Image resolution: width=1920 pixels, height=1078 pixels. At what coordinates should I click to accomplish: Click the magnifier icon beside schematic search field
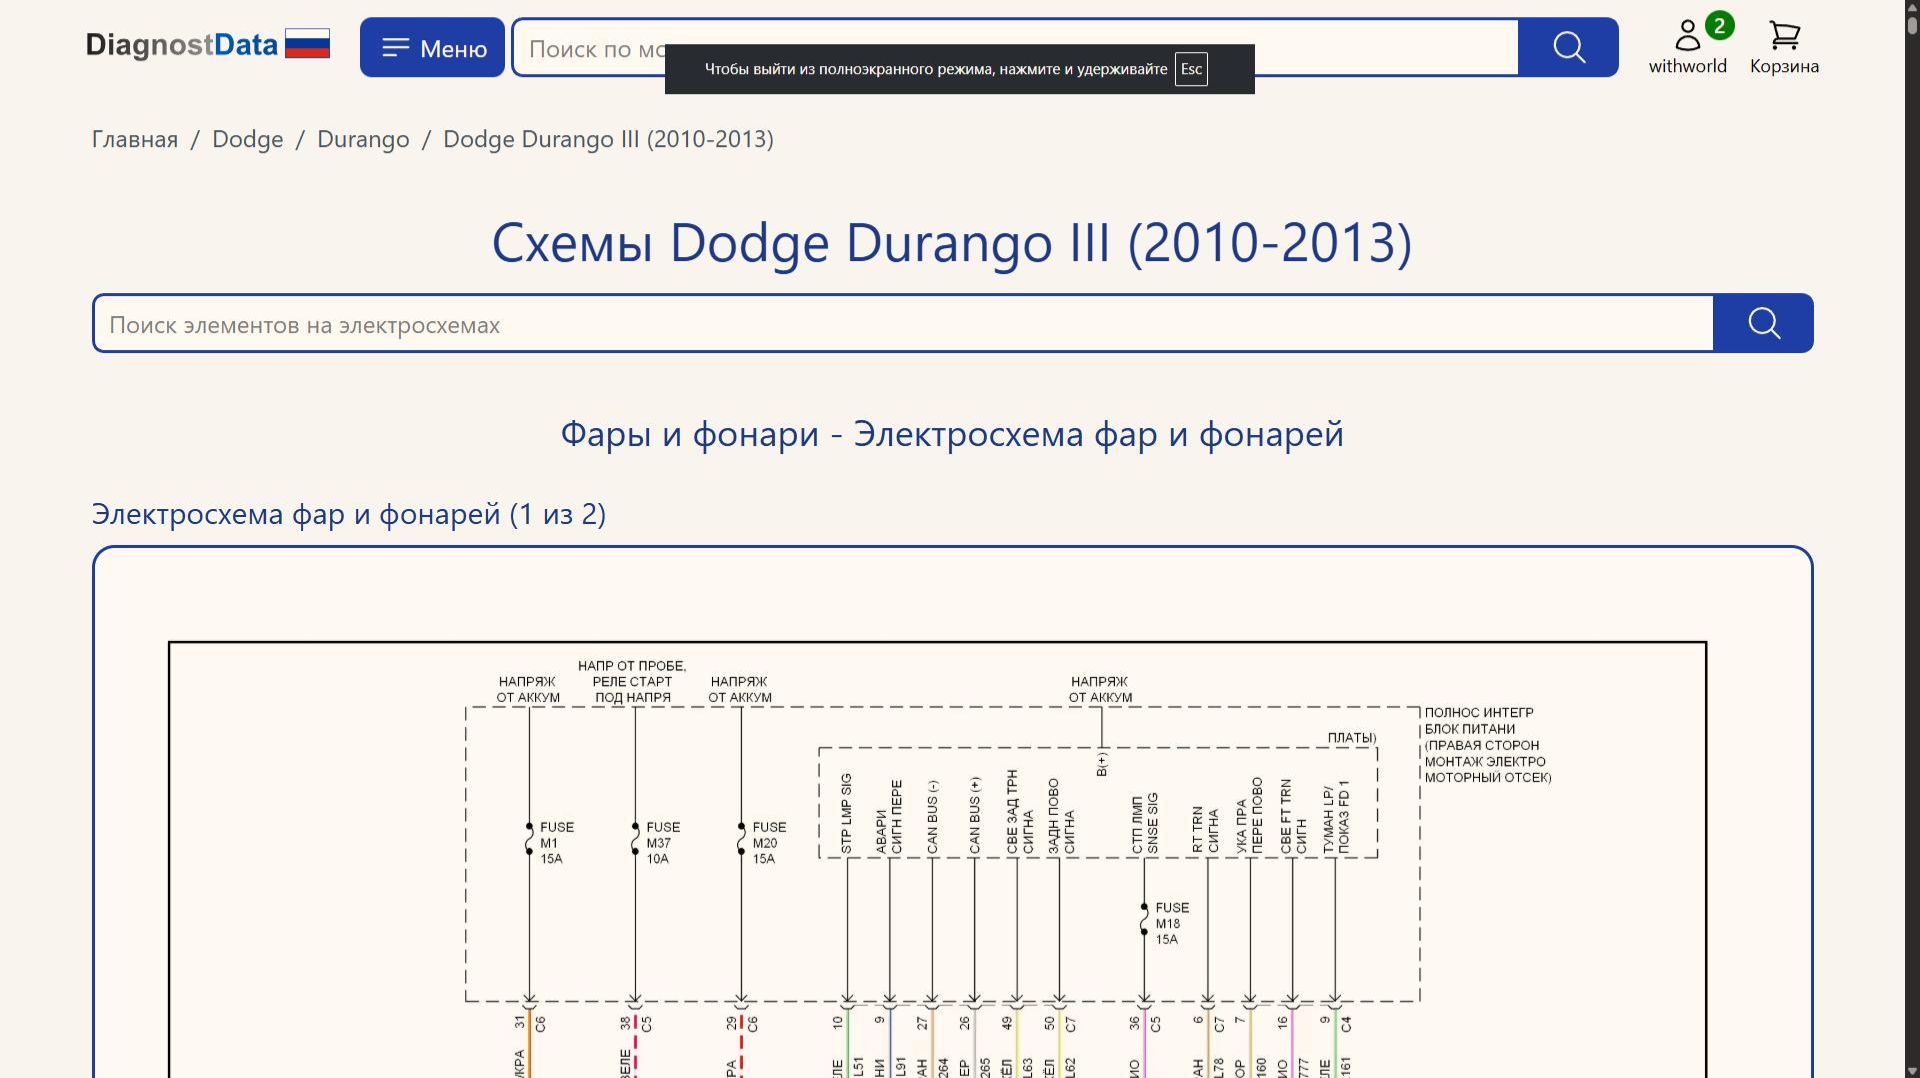[1763, 323]
